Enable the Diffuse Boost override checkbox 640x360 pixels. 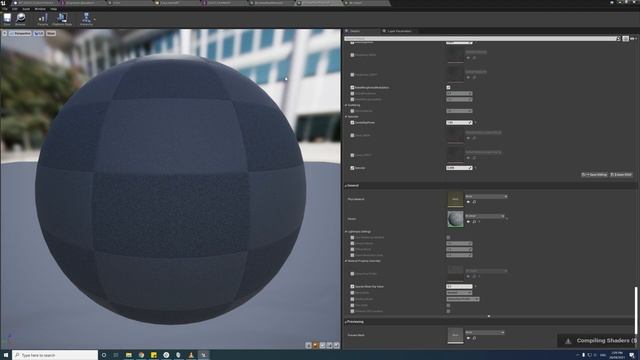[352, 249]
